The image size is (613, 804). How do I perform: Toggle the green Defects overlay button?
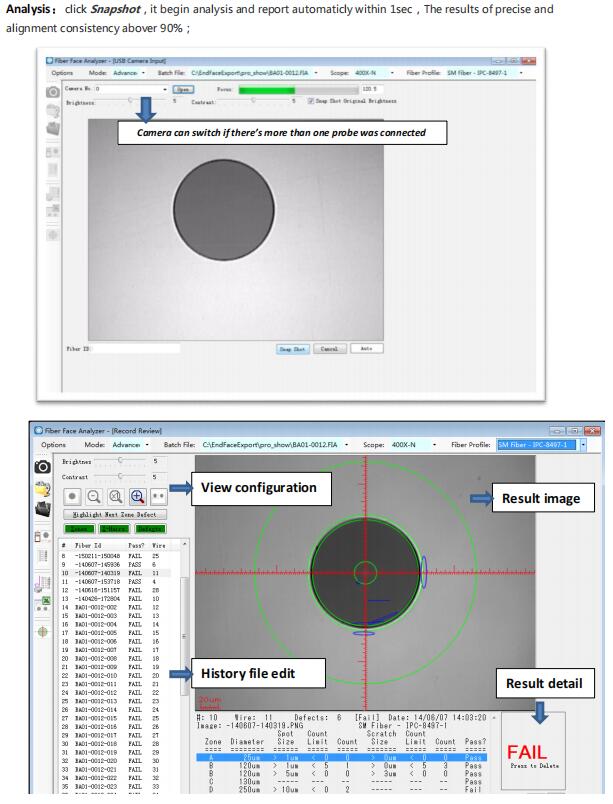point(150,529)
